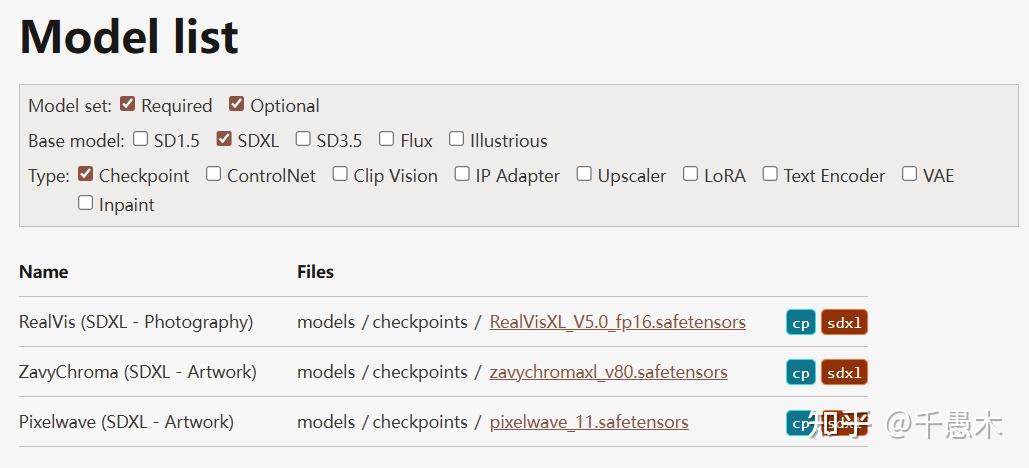
Task: Click the cp badge for zavychromaxl
Action: pyautogui.click(x=801, y=373)
